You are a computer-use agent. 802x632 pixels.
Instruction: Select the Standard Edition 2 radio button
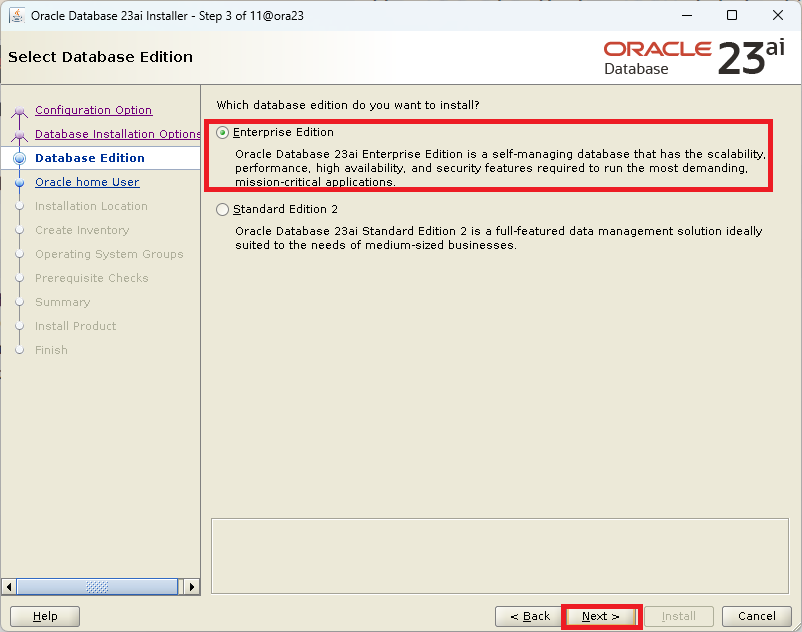click(222, 210)
